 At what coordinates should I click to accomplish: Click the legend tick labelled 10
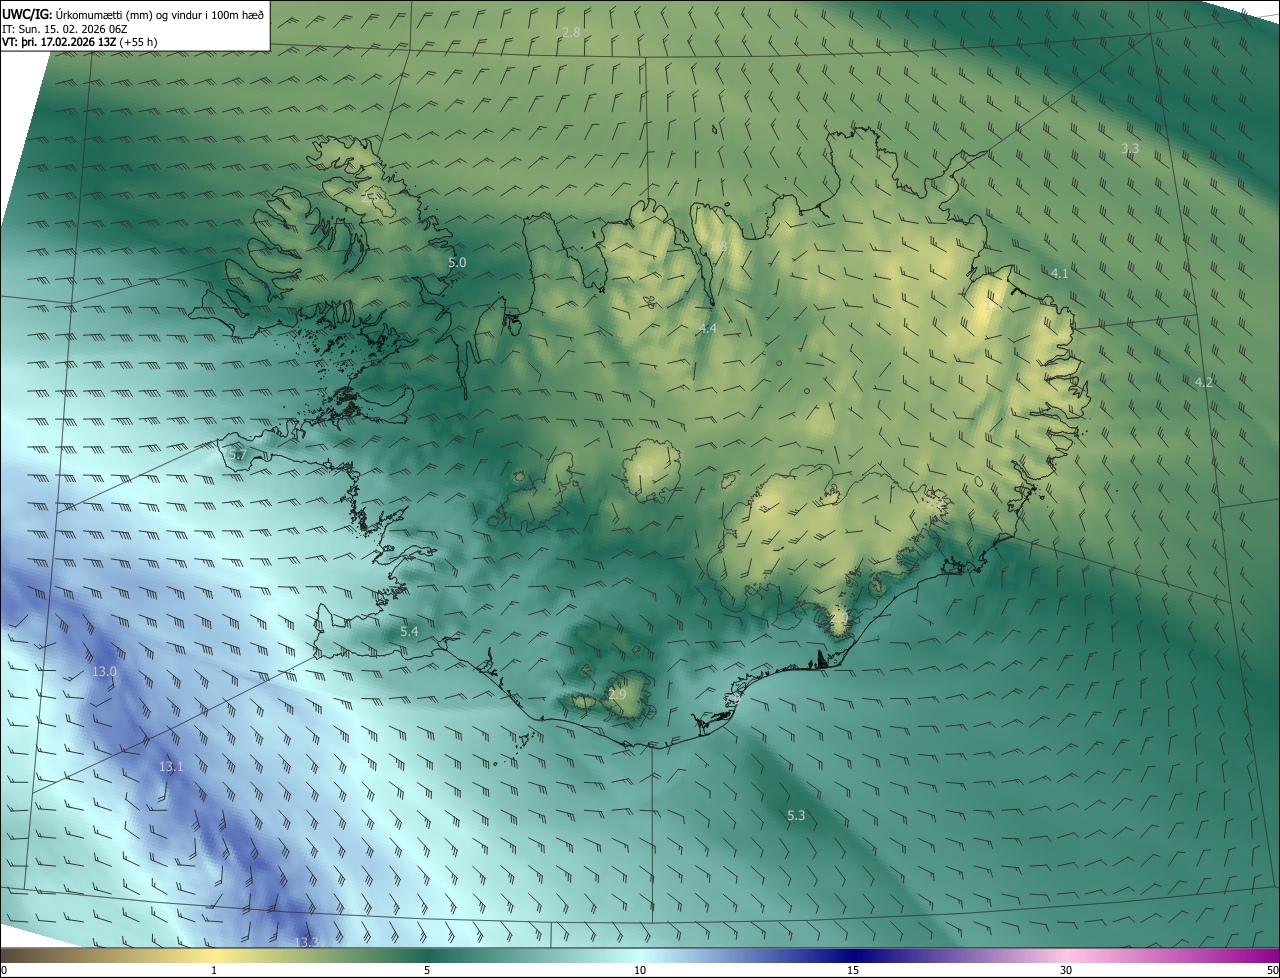coord(640,970)
